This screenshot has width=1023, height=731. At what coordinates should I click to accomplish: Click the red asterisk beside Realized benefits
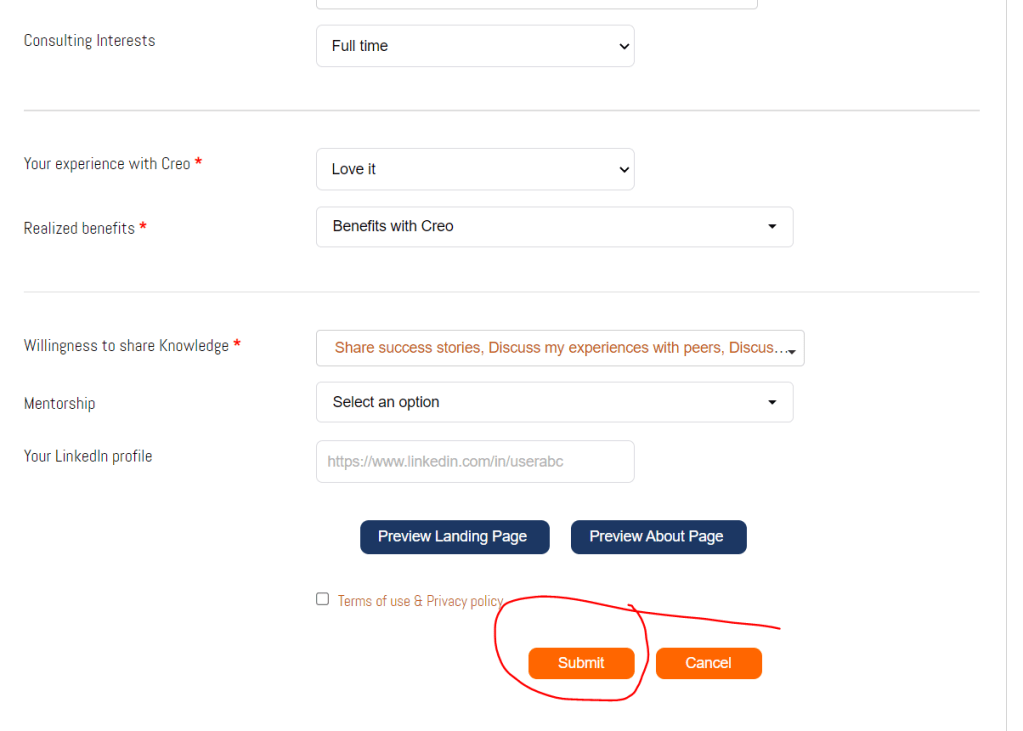coord(143,228)
